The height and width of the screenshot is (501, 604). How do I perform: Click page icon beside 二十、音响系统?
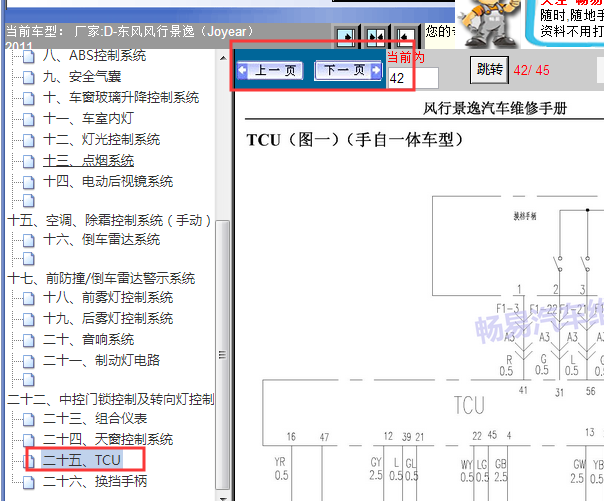pos(28,340)
